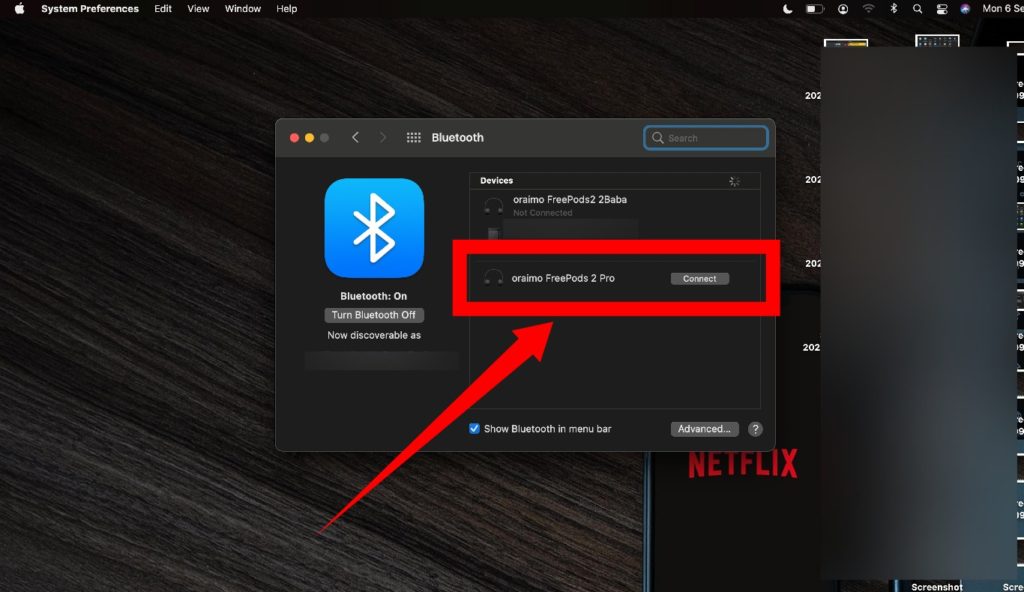1024x592 pixels.
Task: Open the View menu
Action: click(198, 8)
